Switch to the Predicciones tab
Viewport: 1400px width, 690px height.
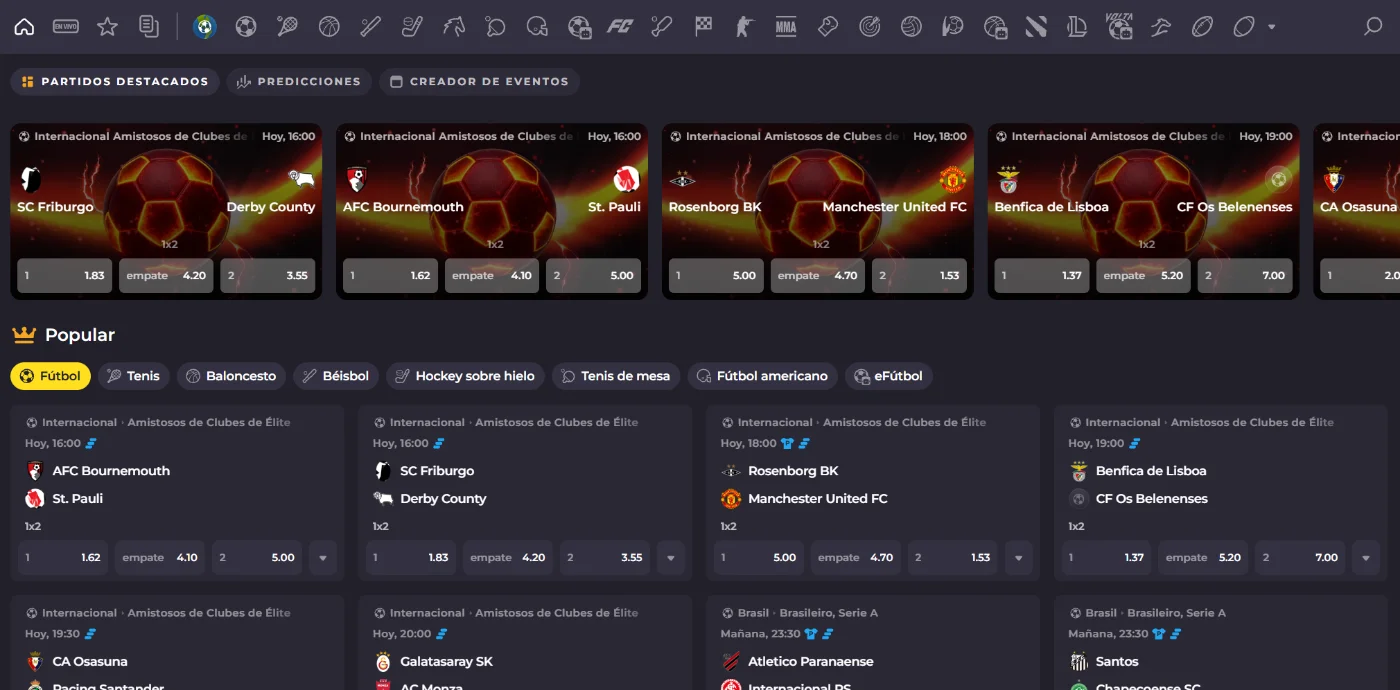tap(299, 82)
